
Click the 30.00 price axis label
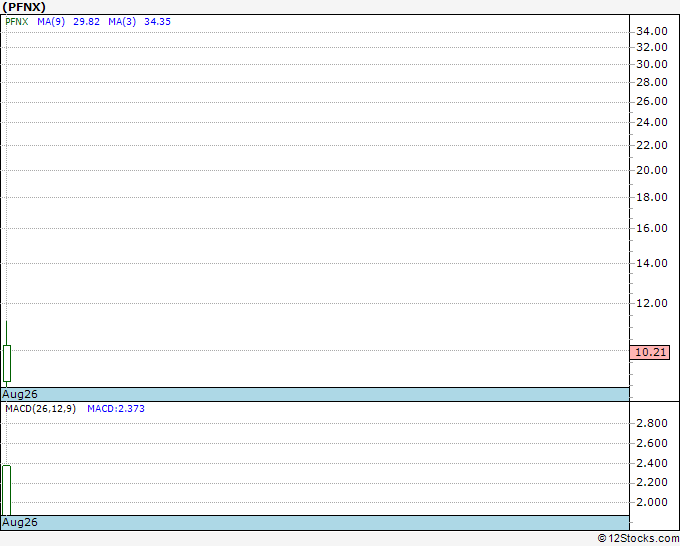(652, 64)
